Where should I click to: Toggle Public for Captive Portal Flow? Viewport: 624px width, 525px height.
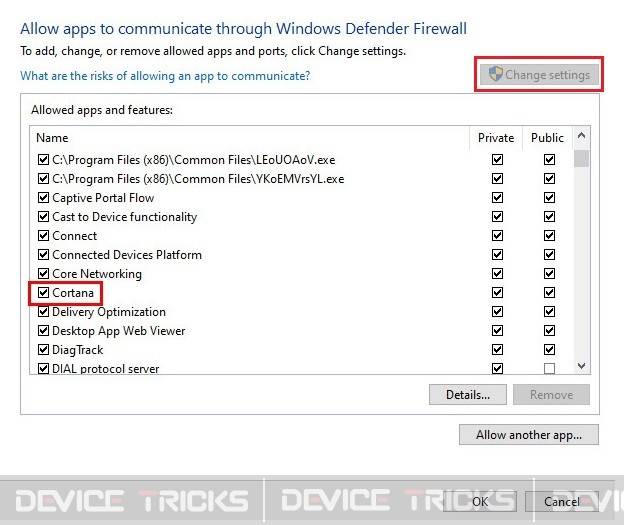click(549, 198)
